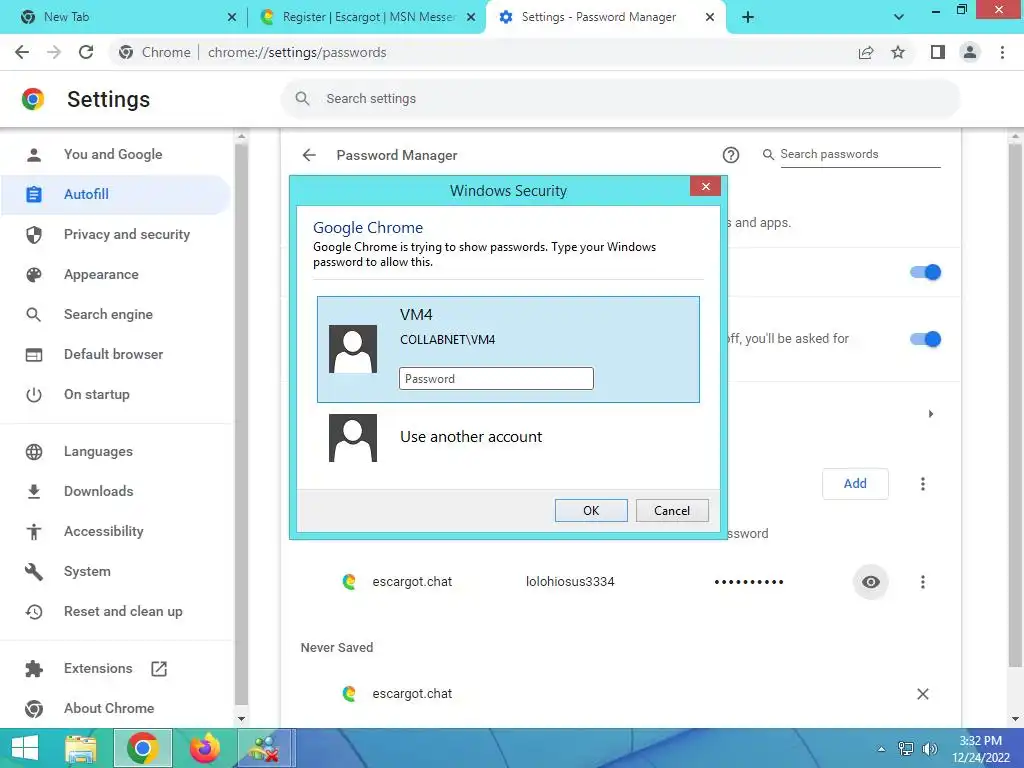Open Default browser settings
The width and height of the screenshot is (1024, 768).
(x=116, y=355)
